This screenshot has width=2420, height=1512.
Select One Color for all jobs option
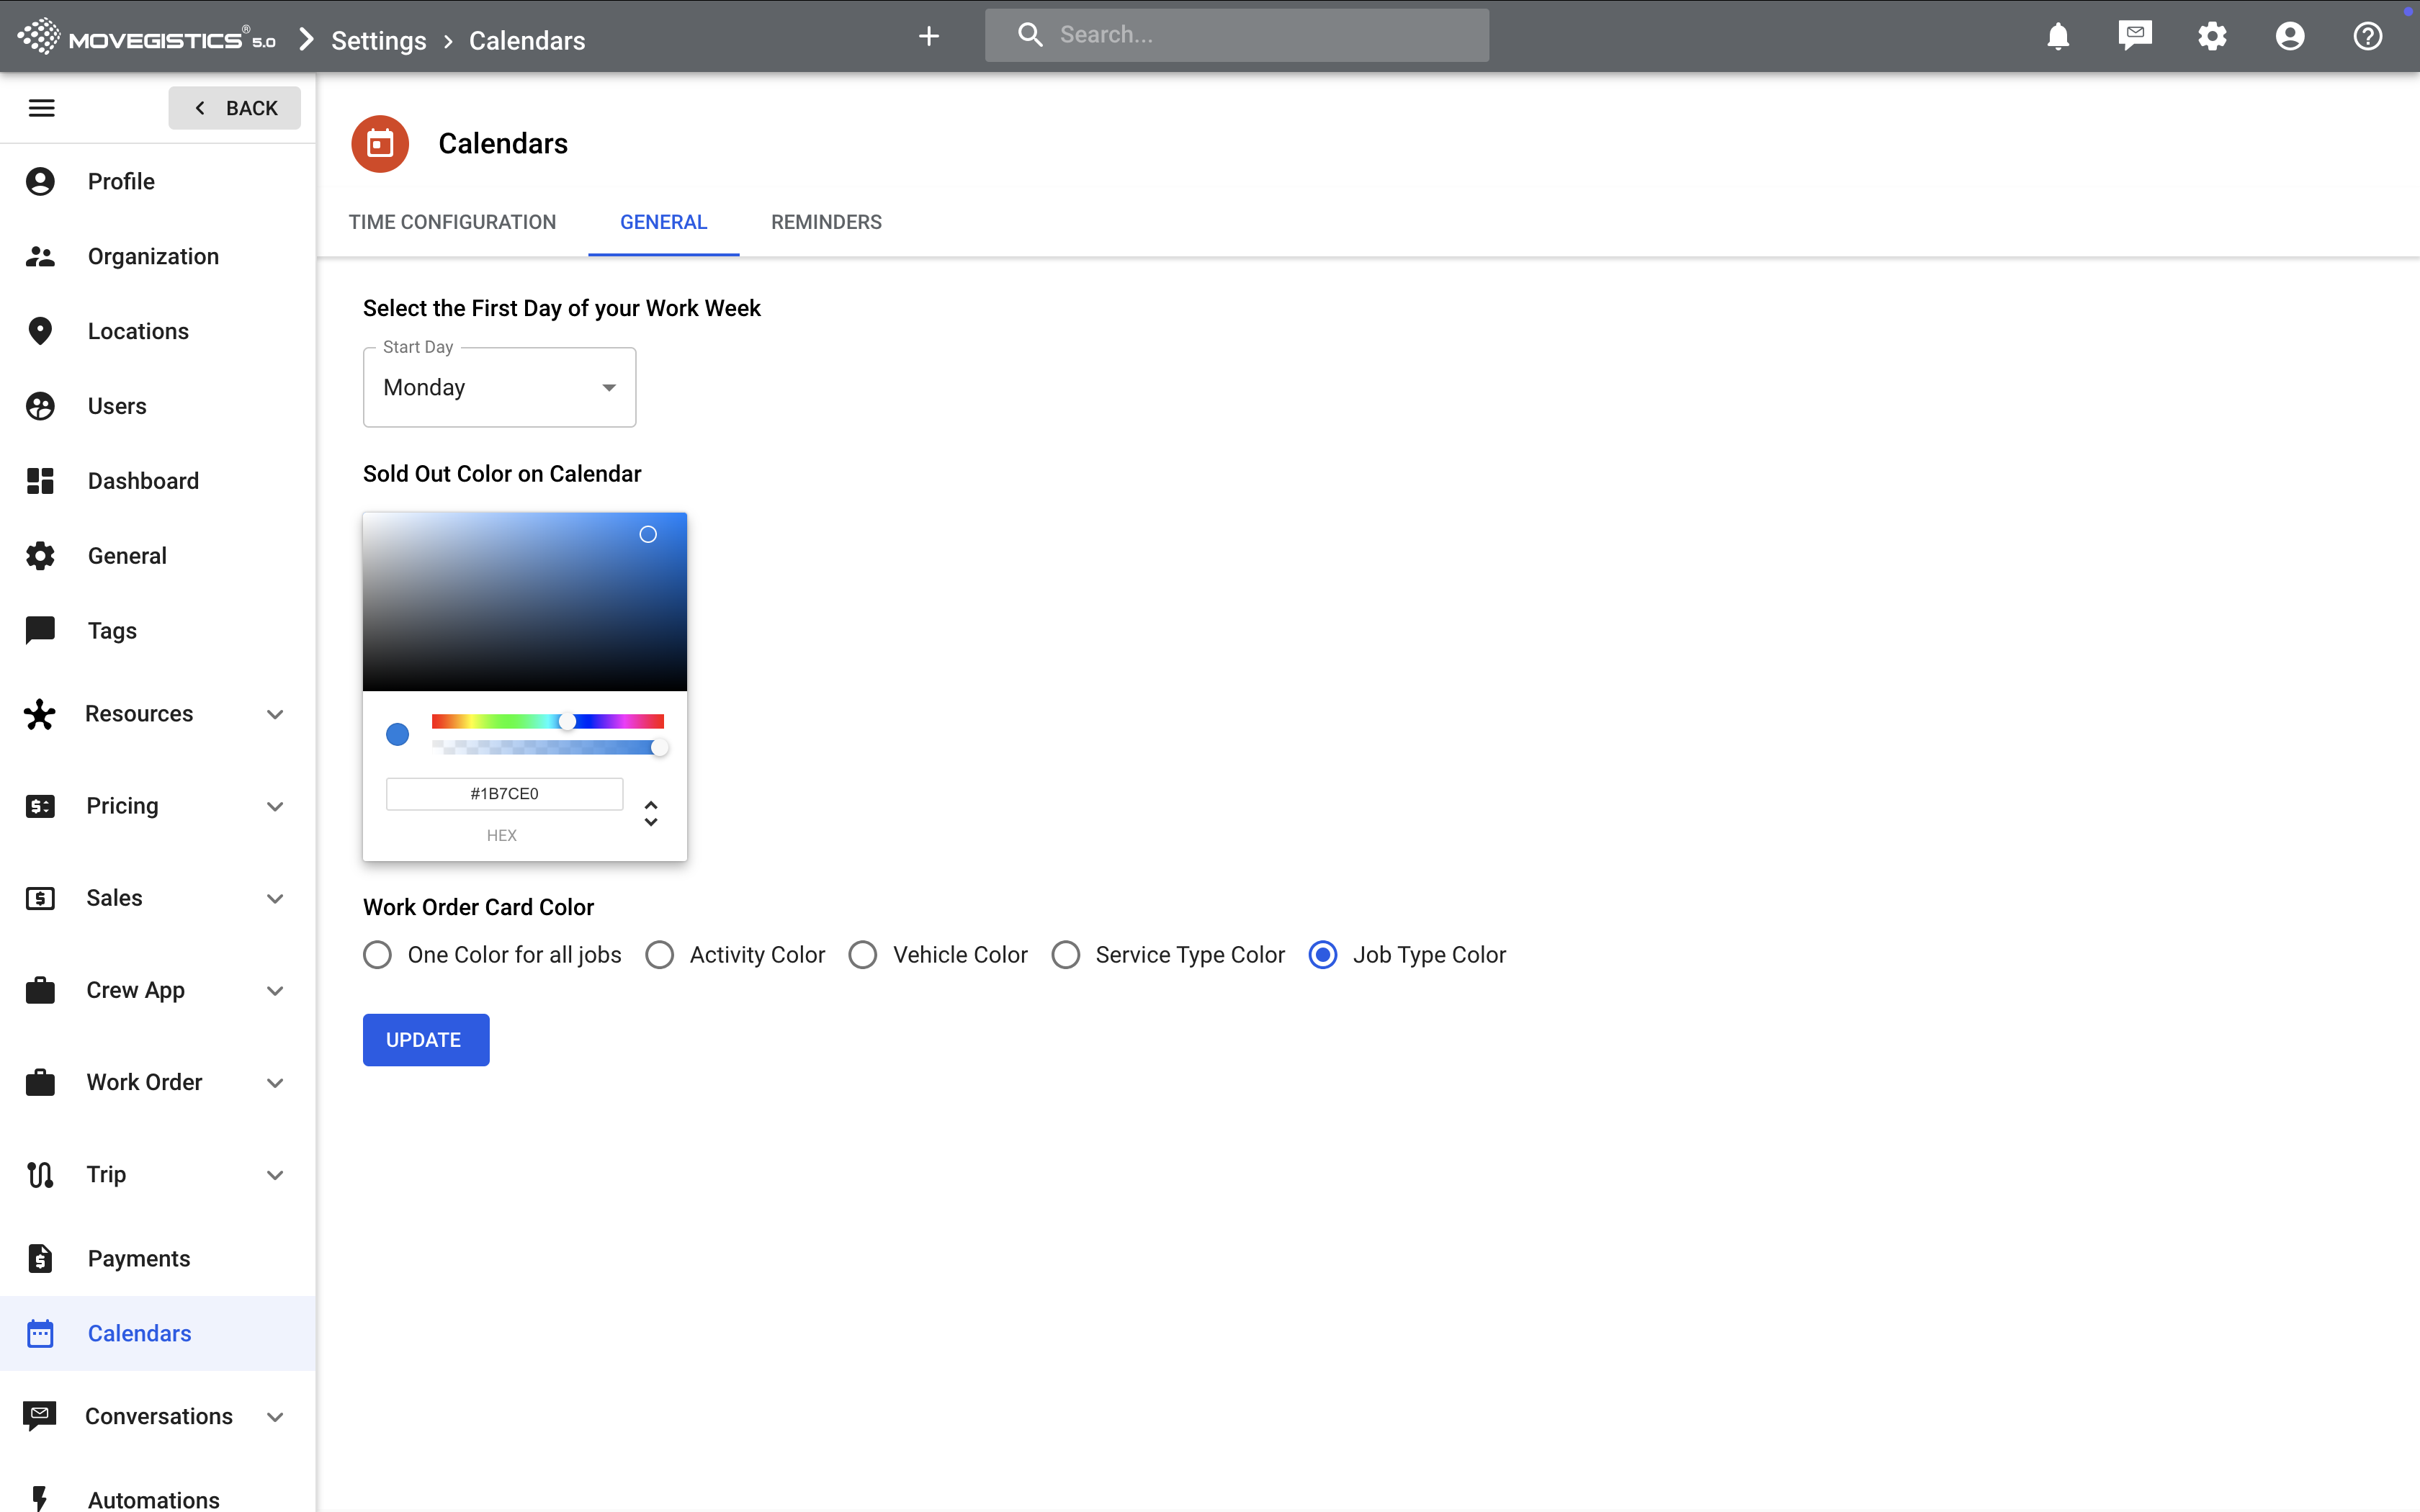(378, 955)
